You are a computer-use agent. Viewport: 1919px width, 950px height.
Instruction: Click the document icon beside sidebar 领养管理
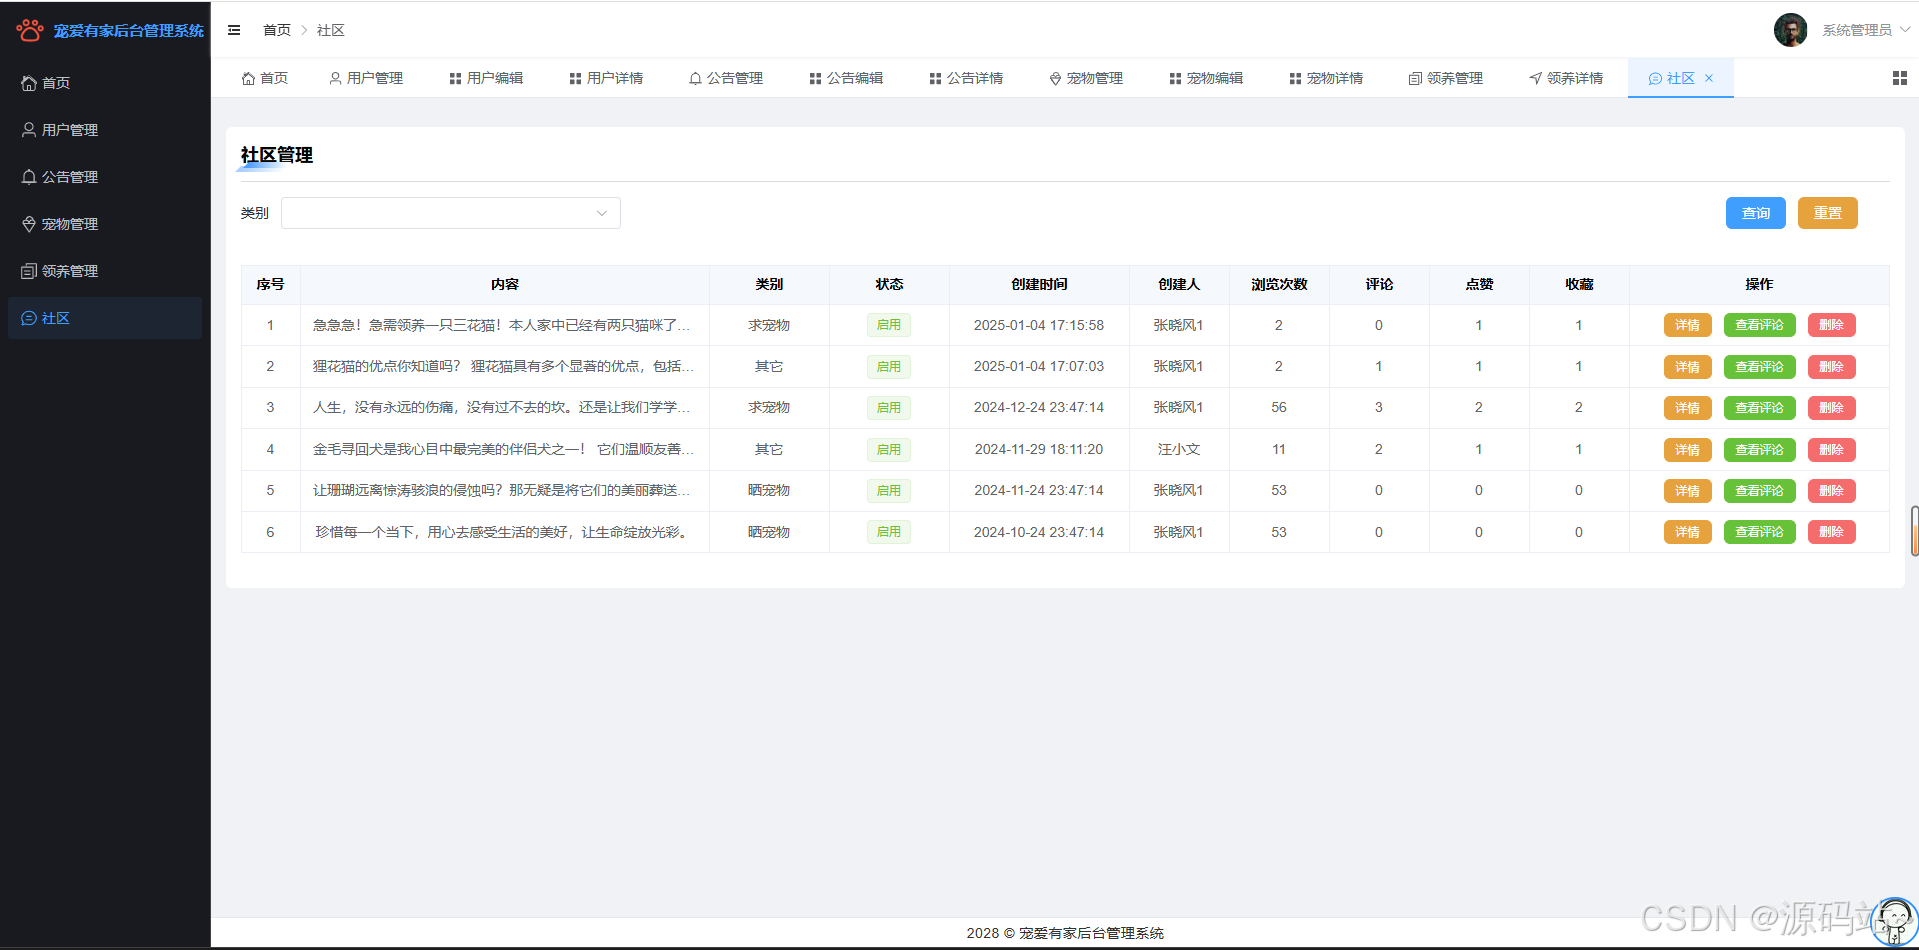pyautogui.click(x=29, y=271)
